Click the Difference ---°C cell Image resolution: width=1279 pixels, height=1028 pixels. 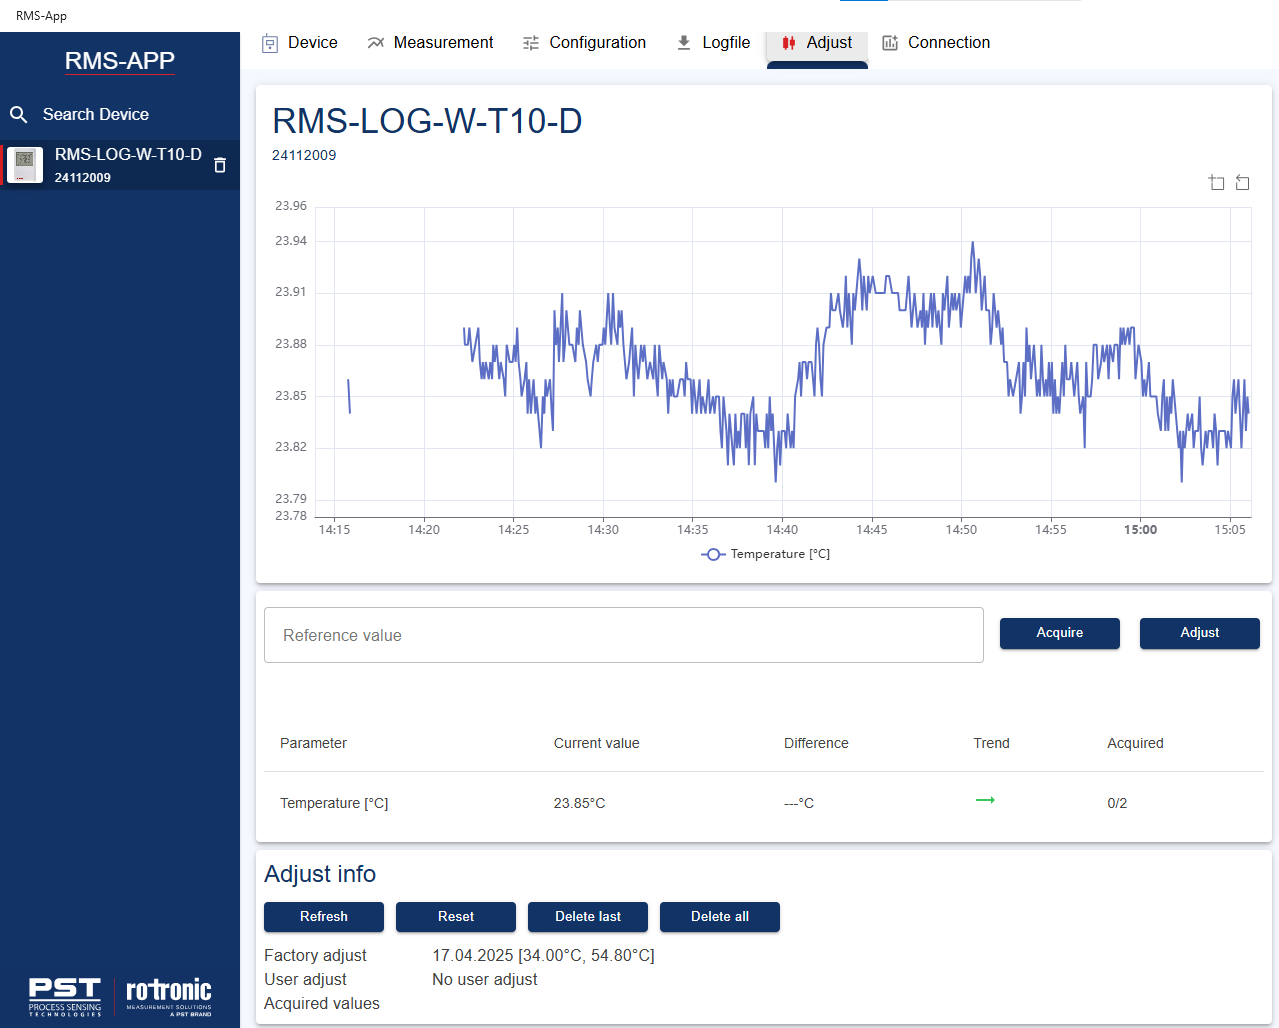click(x=799, y=803)
